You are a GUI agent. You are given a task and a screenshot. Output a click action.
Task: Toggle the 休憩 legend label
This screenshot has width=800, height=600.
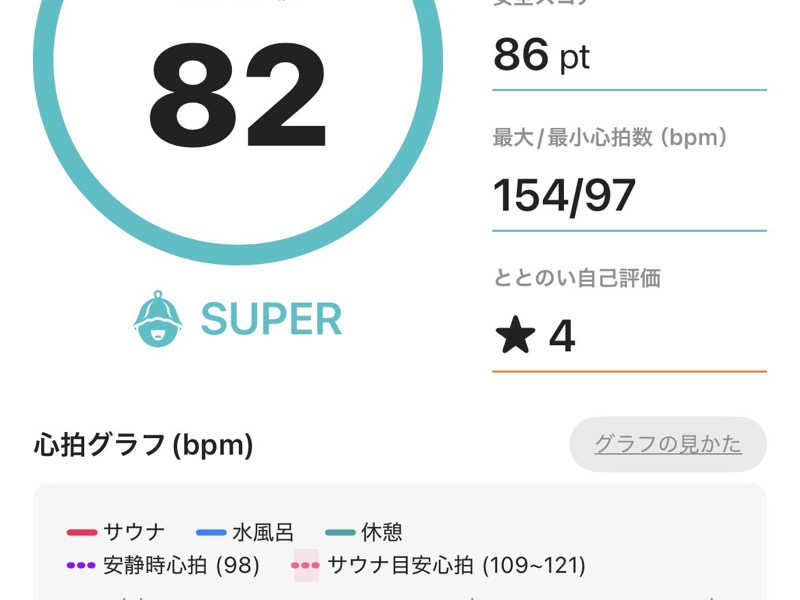pyautogui.click(x=382, y=532)
